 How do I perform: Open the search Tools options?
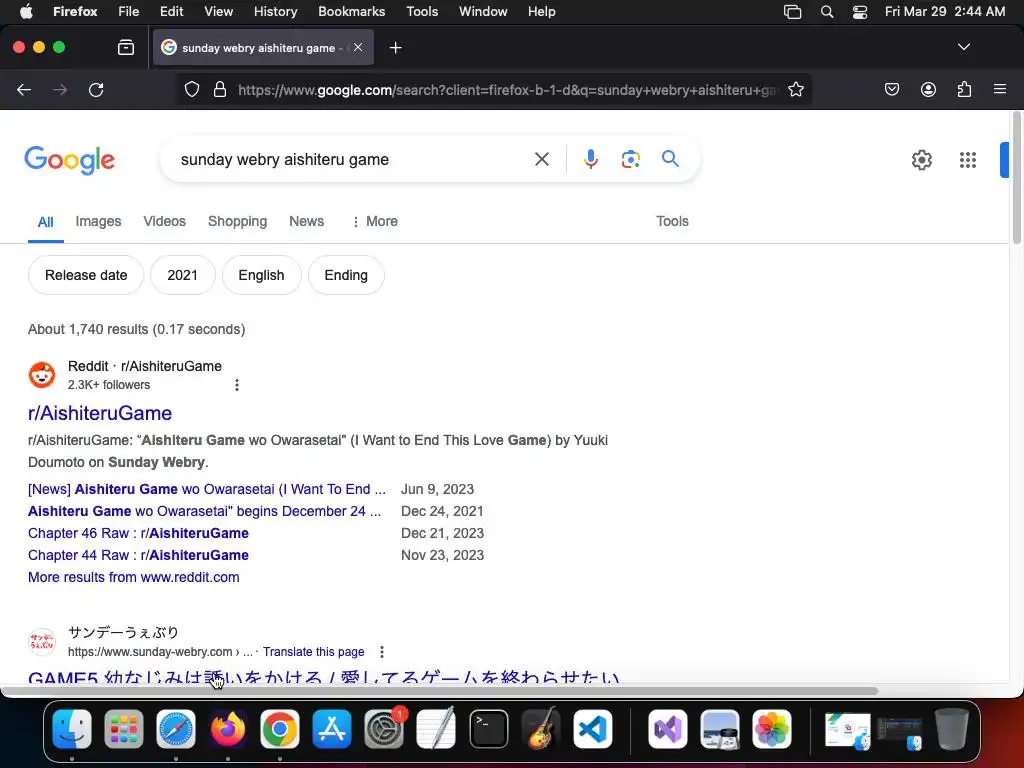[672, 221]
